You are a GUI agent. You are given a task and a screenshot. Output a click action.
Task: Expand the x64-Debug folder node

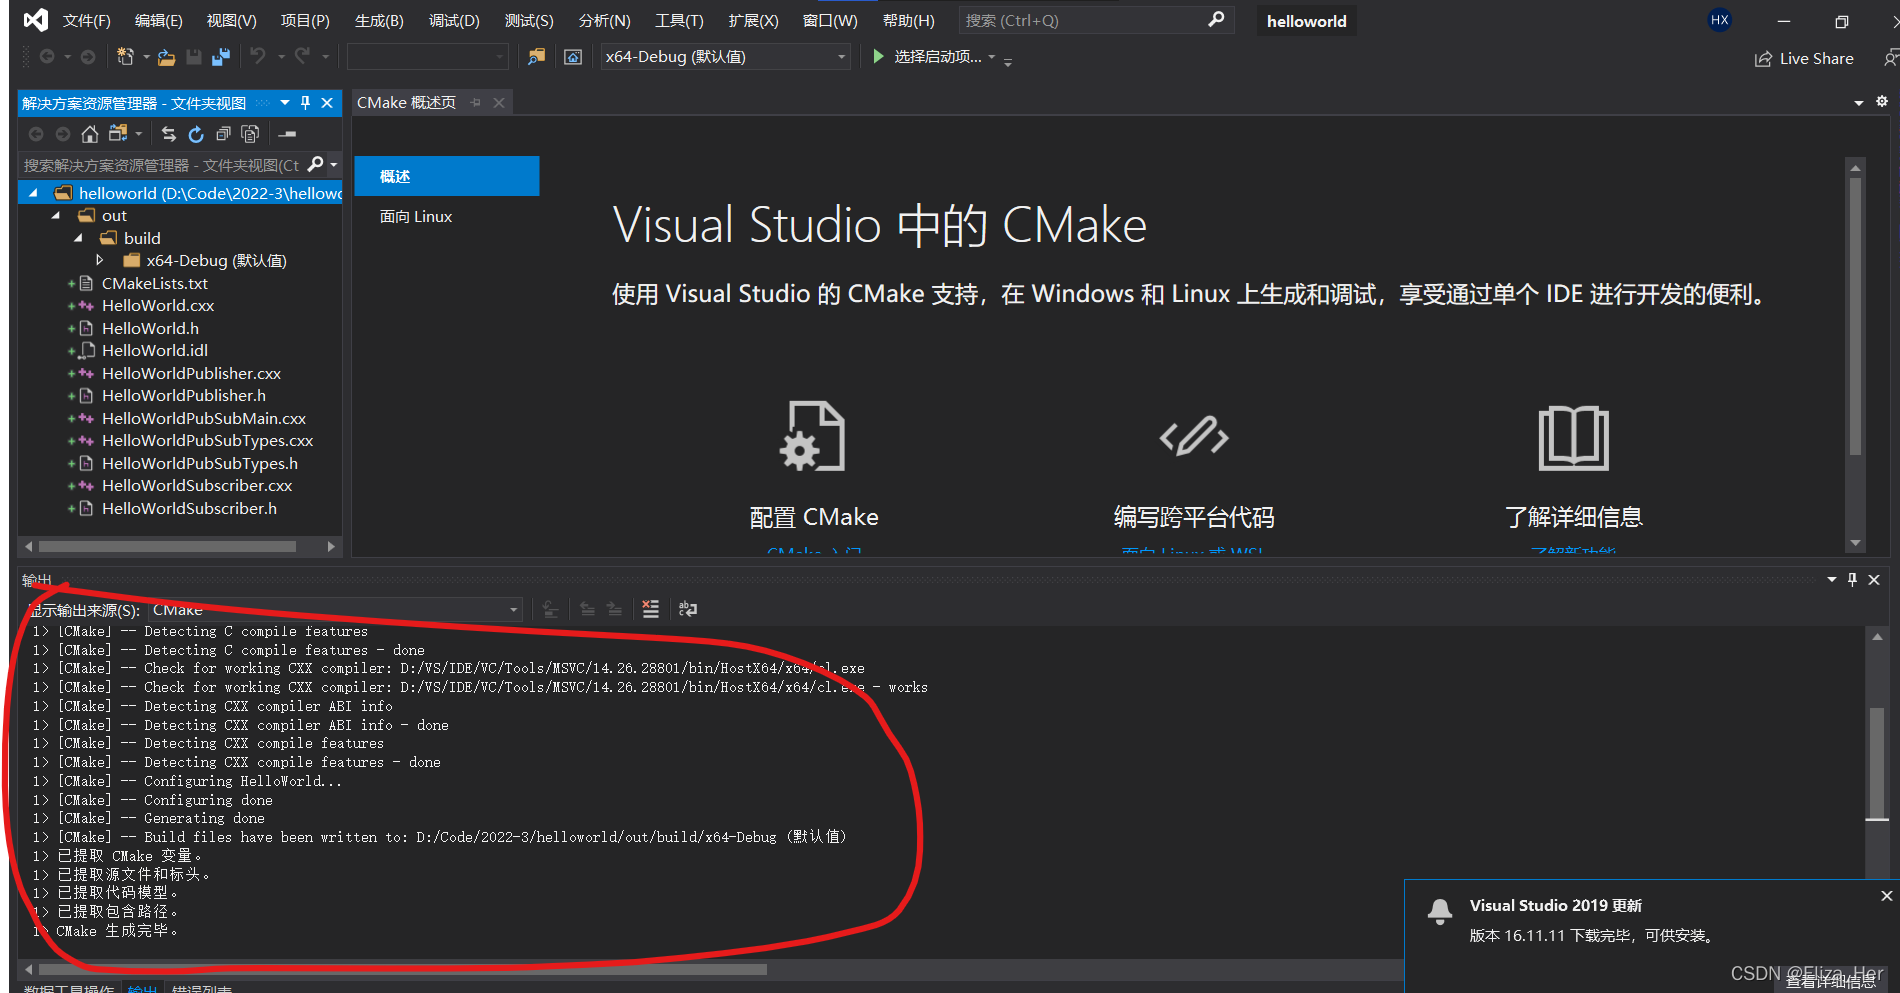pos(100,260)
